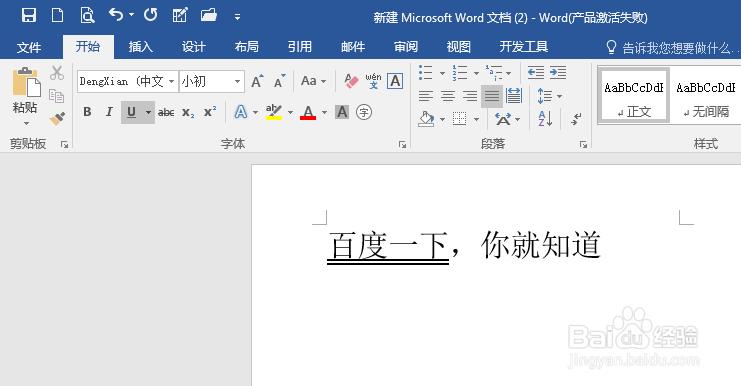Toggle character shading gray A
Image resolution: width=741 pixels, height=386 pixels.
pos(342,112)
